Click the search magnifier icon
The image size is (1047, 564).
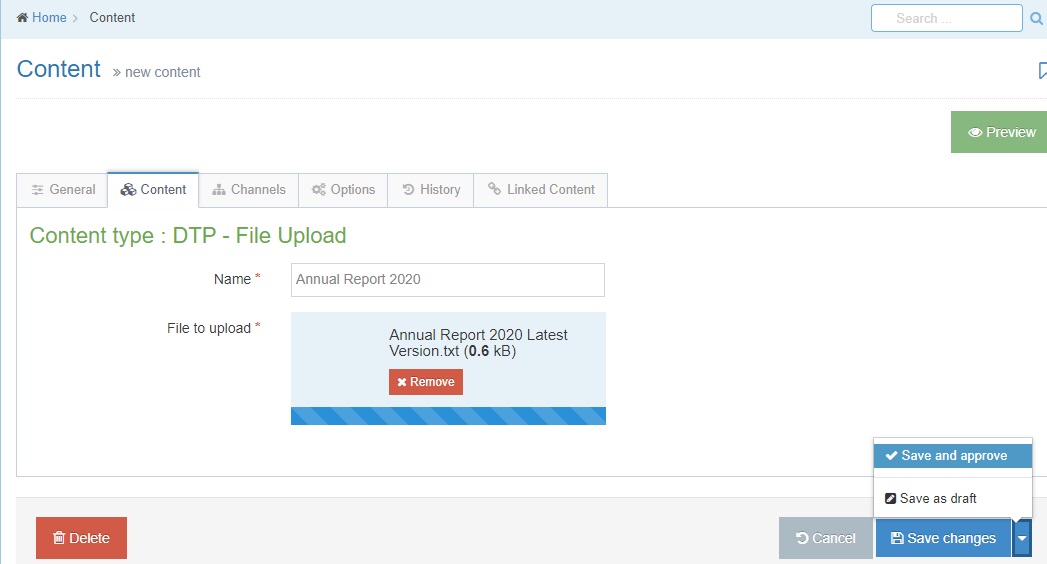tap(1037, 18)
